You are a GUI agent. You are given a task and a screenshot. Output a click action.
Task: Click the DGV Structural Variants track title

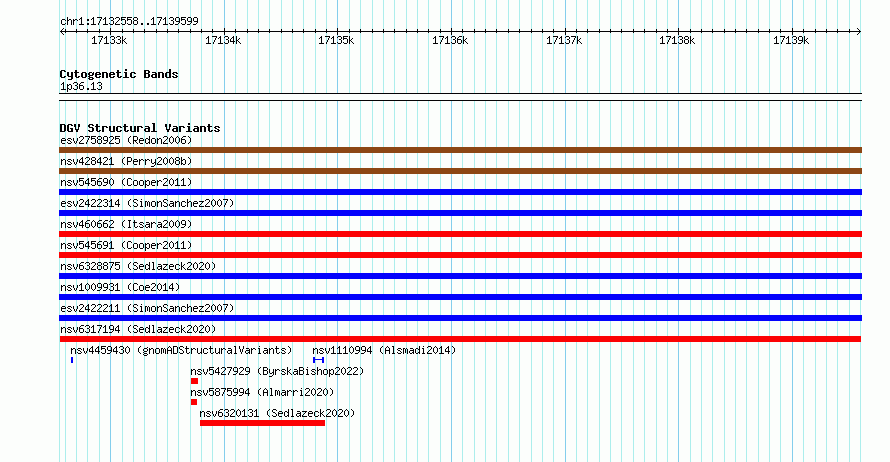point(140,128)
